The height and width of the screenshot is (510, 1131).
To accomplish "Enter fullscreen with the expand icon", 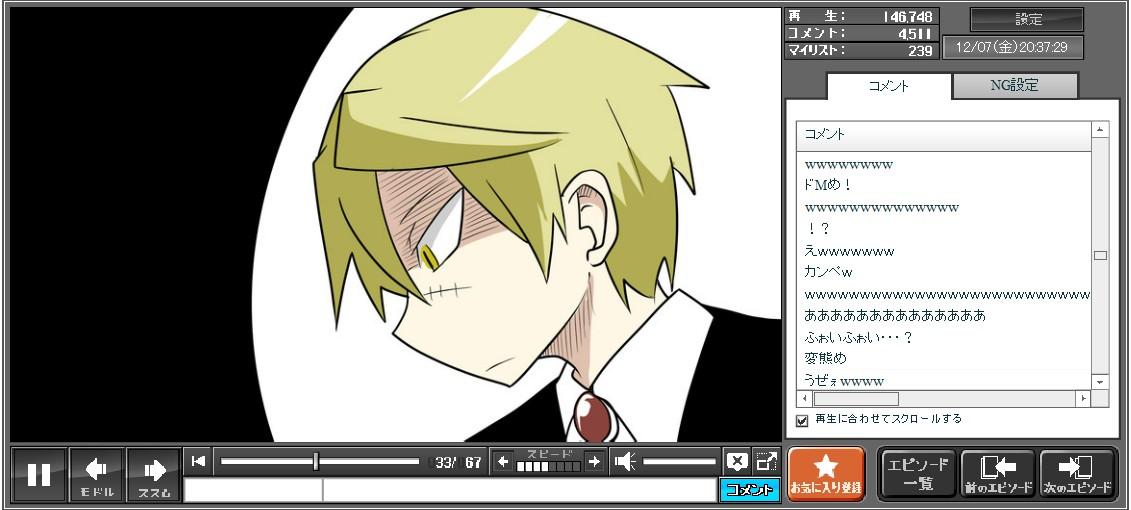I will 766,461.
